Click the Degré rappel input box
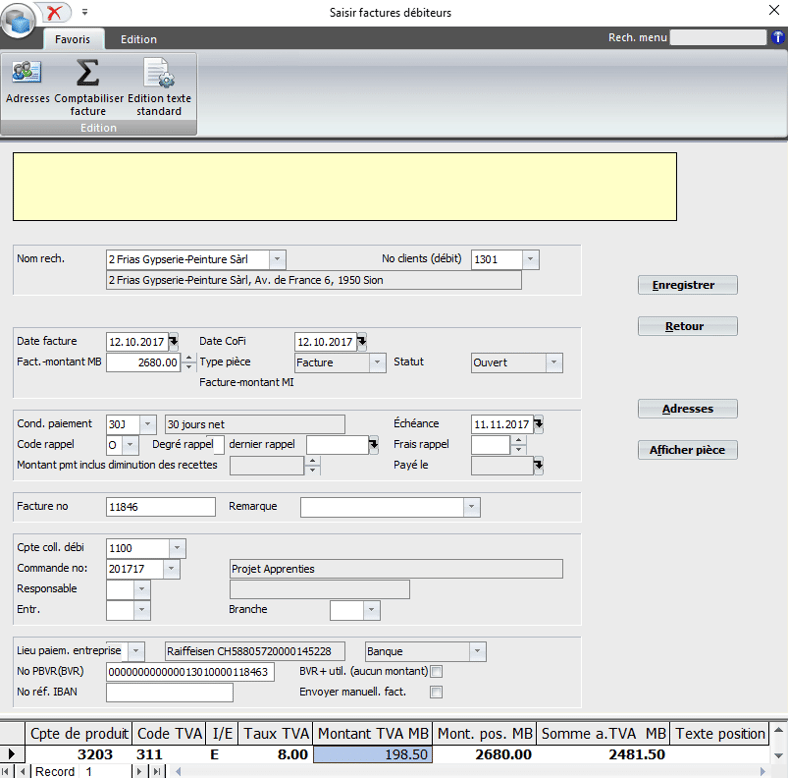This screenshot has height=778, width=788. point(219,445)
